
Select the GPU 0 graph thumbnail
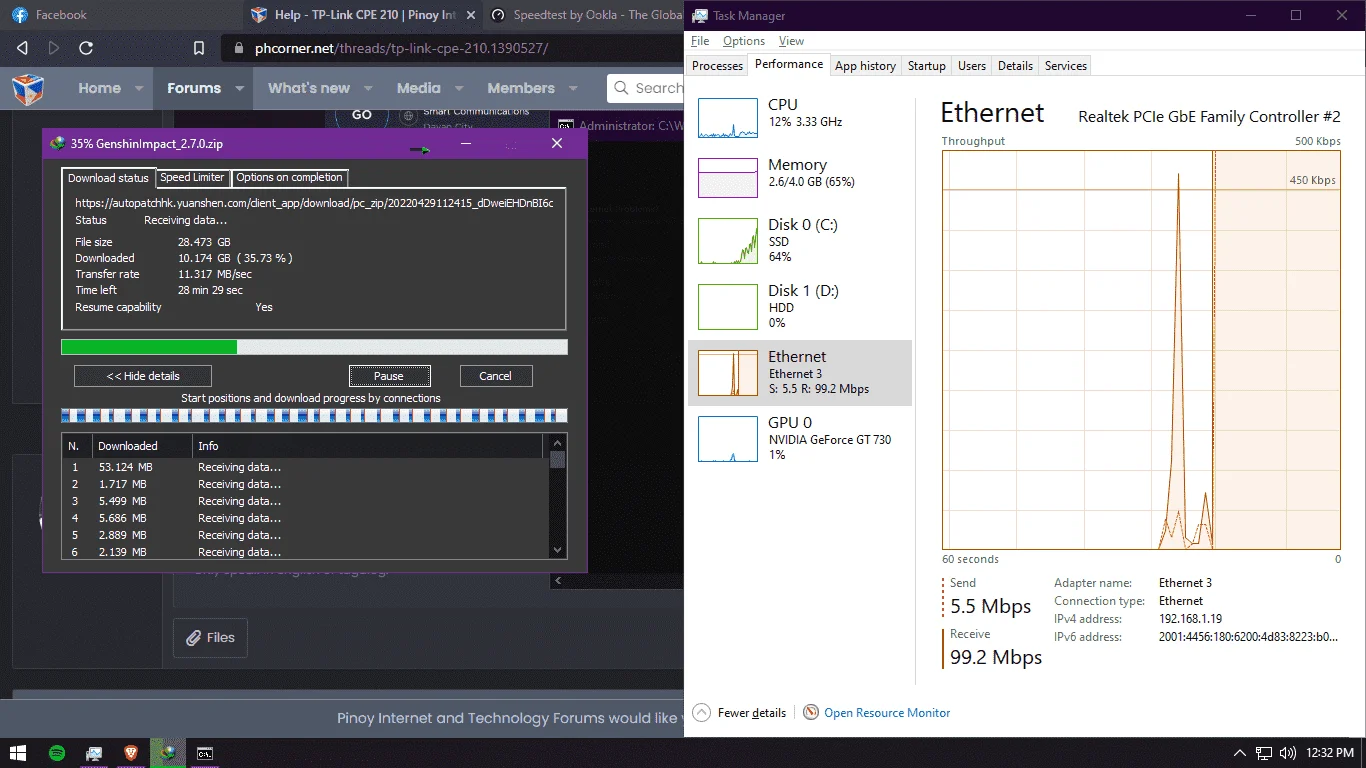point(727,439)
